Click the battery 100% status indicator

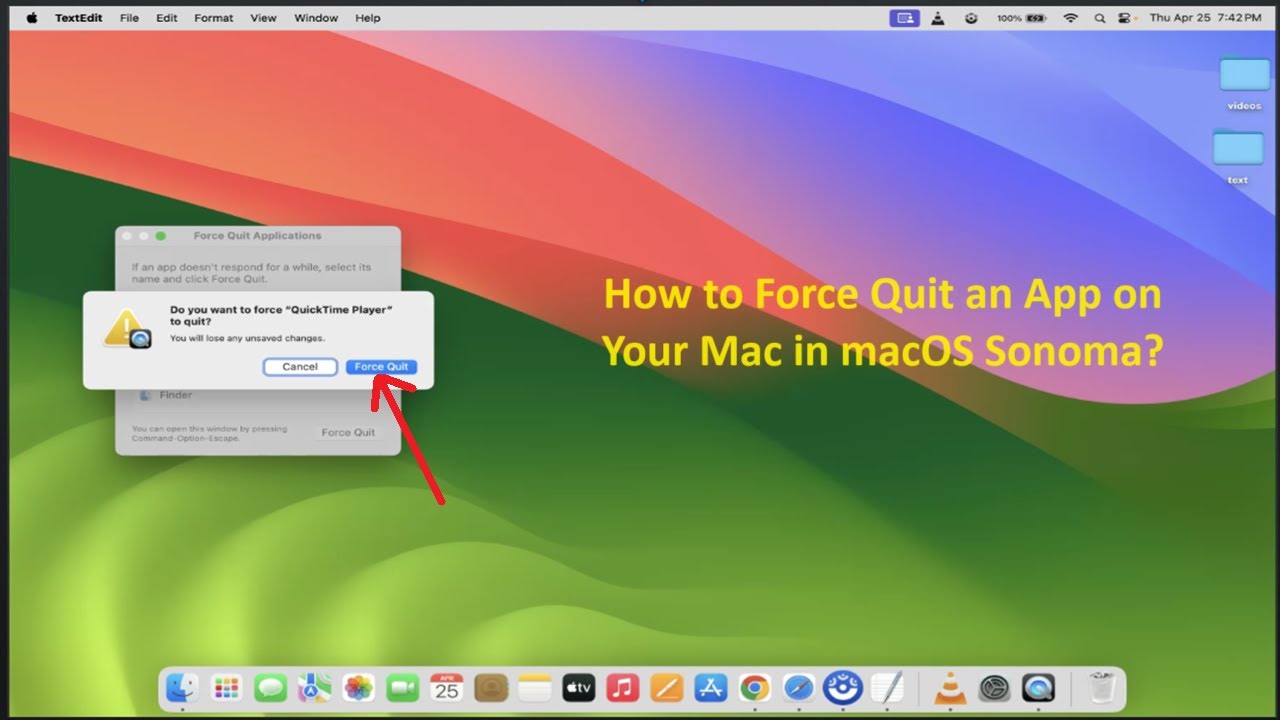click(x=1020, y=18)
